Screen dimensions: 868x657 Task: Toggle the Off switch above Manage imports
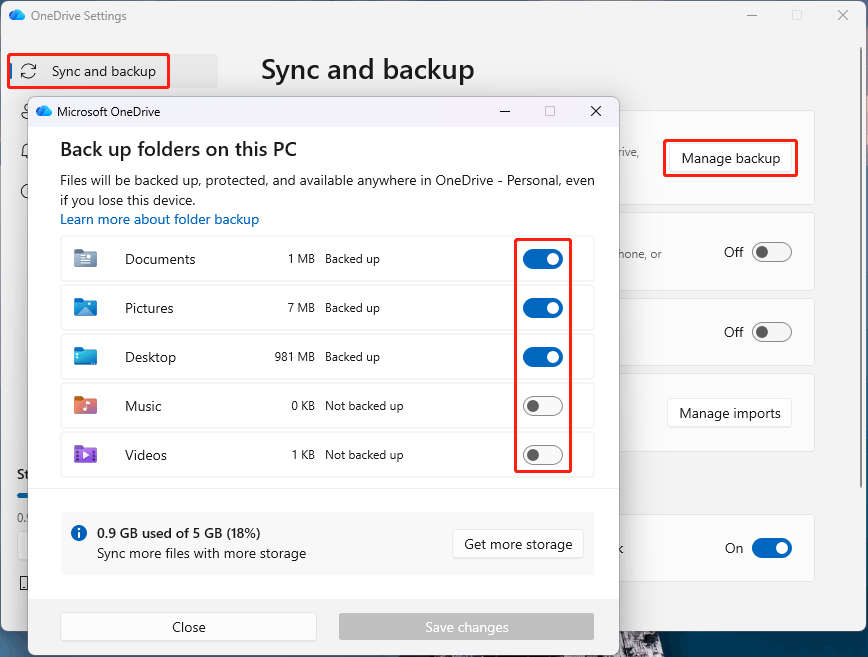[772, 332]
